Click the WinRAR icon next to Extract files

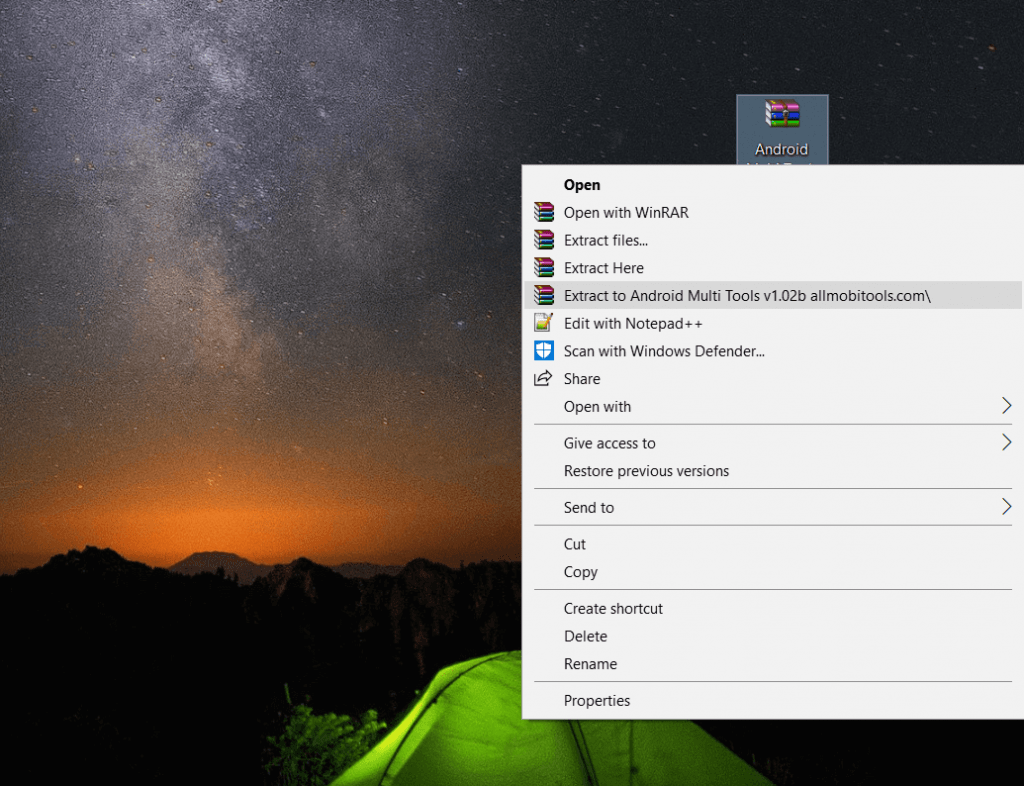click(543, 240)
